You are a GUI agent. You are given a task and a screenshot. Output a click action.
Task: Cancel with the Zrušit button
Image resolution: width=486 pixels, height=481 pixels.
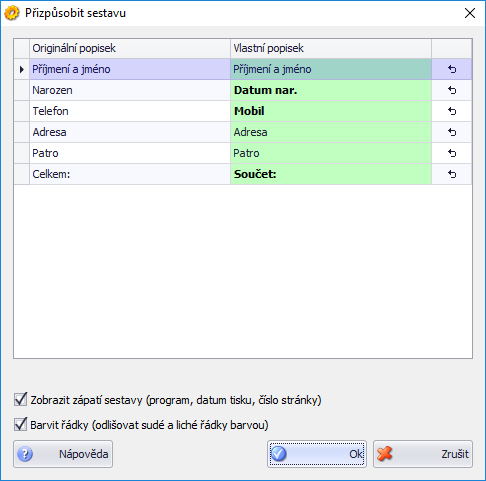(423, 454)
